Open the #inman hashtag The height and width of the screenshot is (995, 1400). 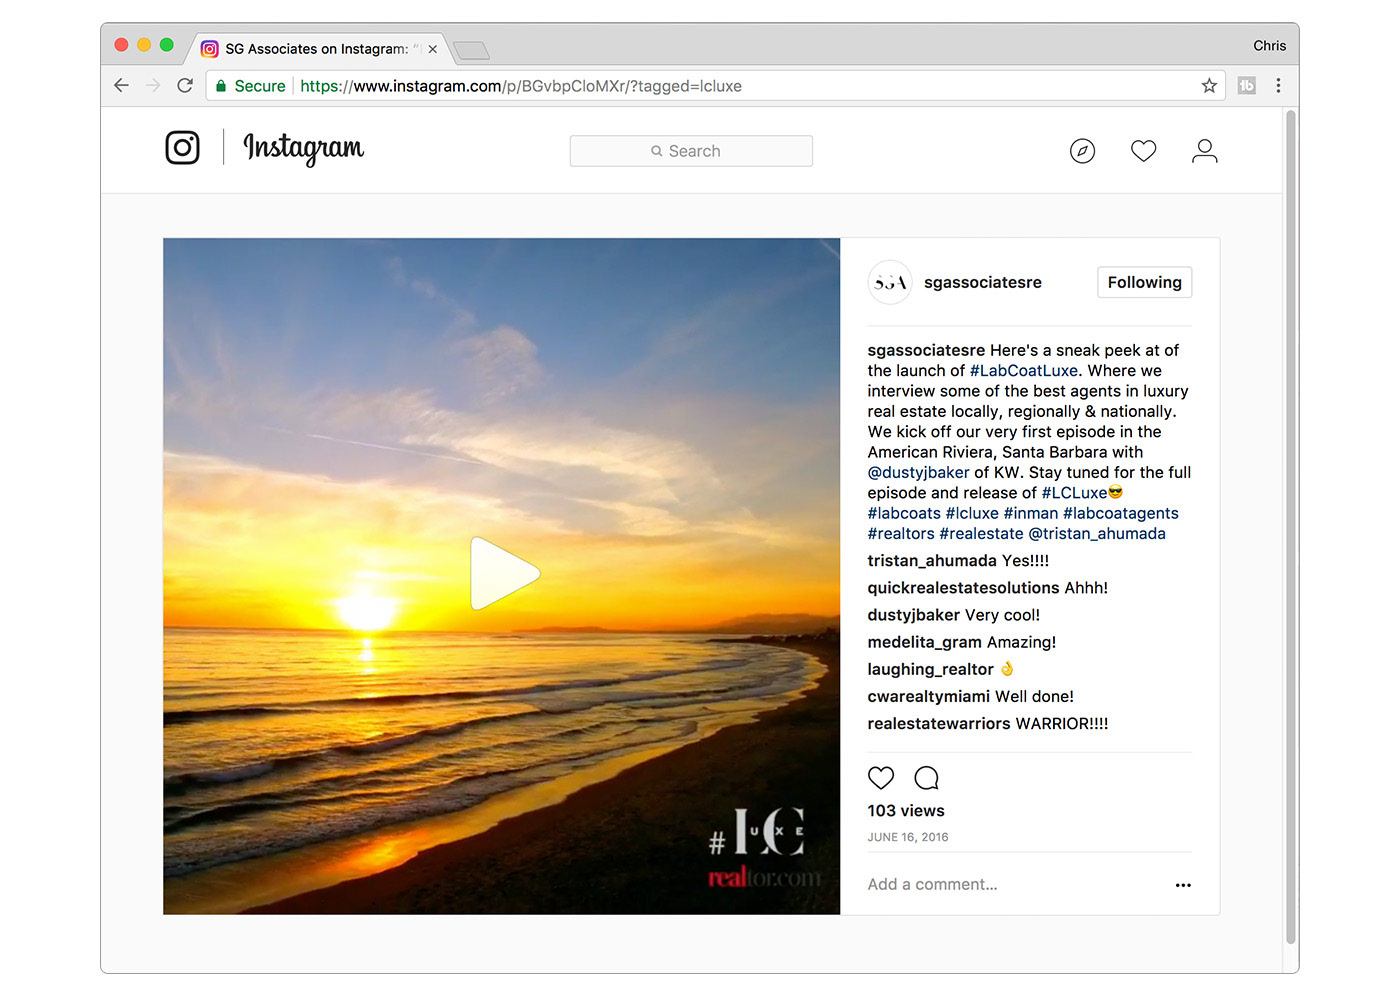point(1030,513)
